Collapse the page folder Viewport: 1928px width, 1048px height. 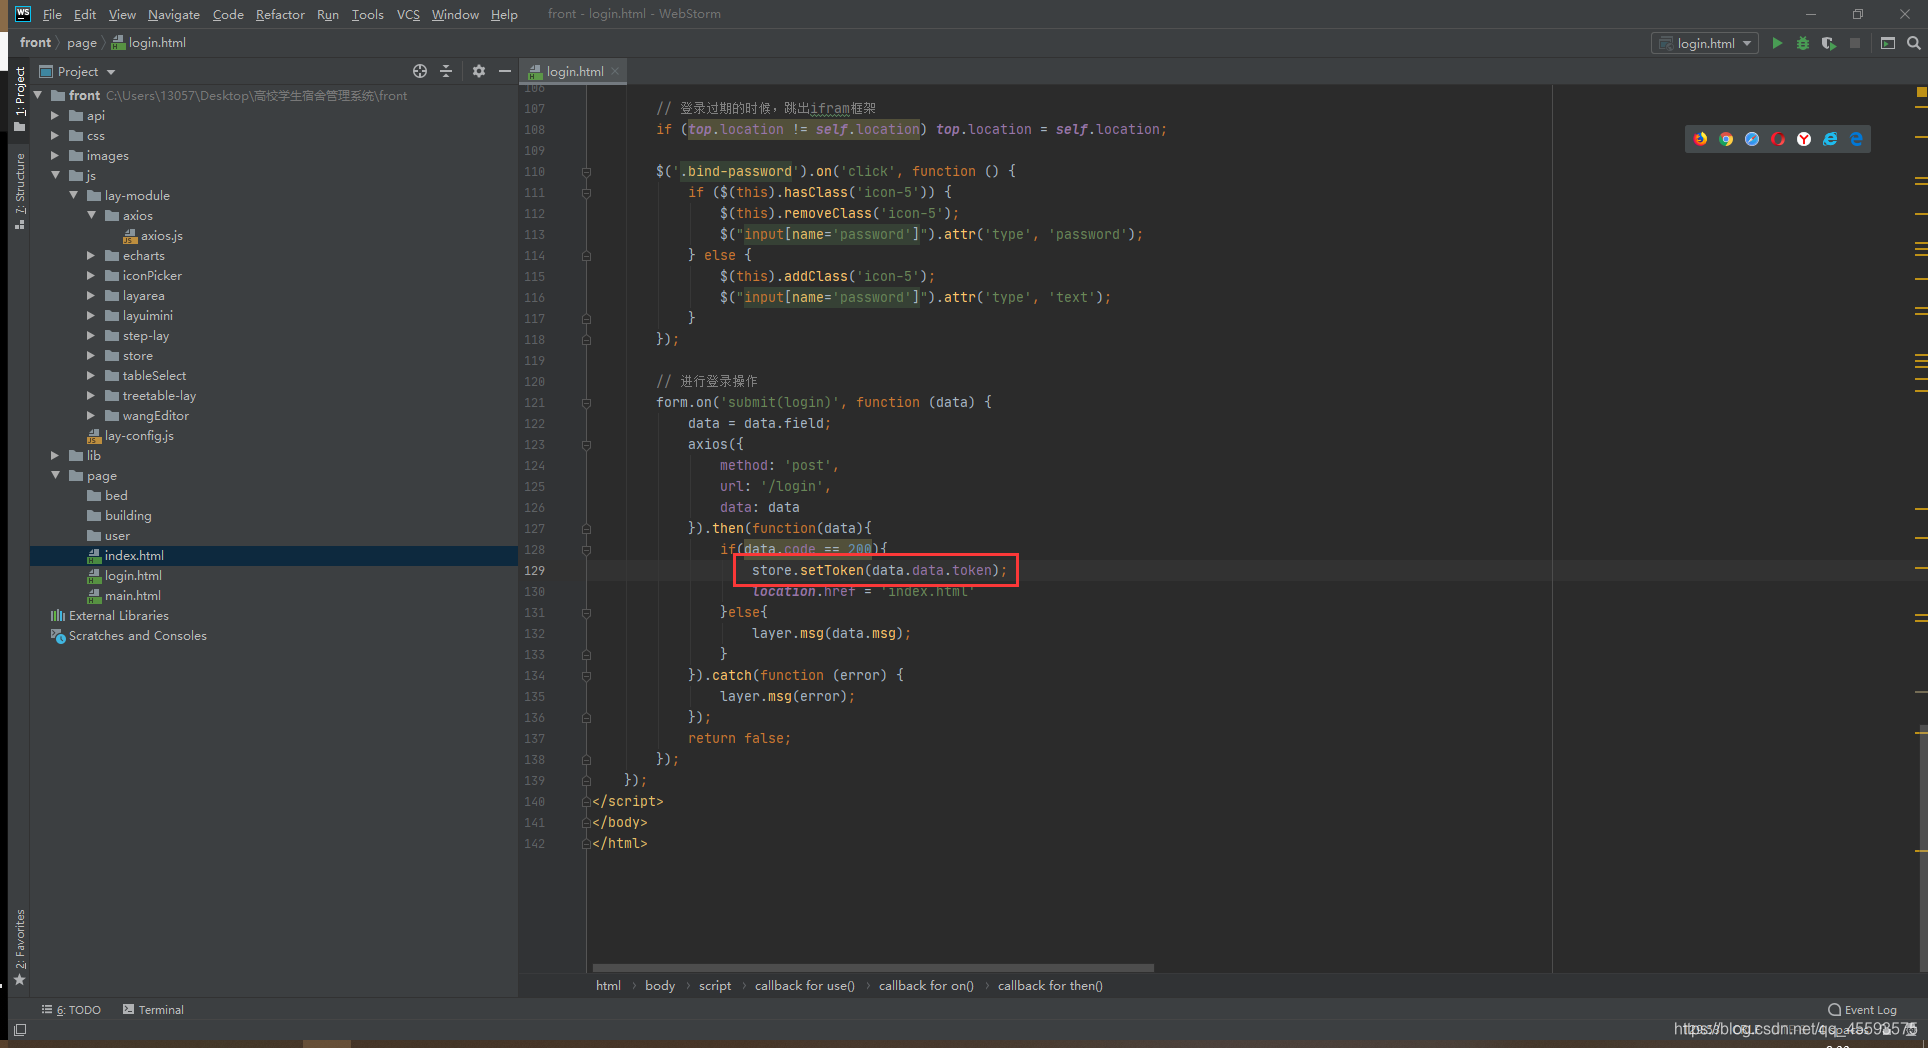(x=55, y=476)
